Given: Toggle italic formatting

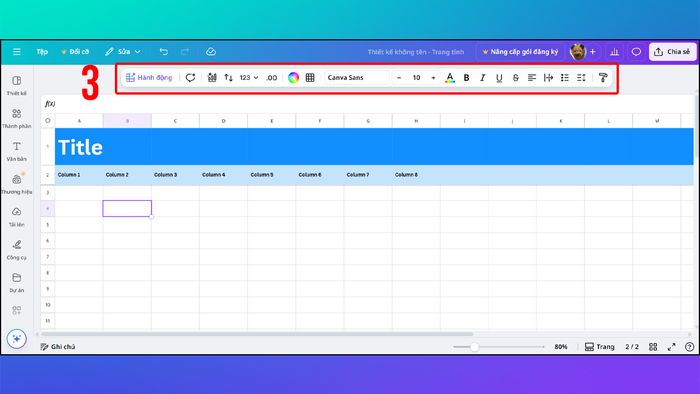Looking at the screenshot, I should [483, 78].
